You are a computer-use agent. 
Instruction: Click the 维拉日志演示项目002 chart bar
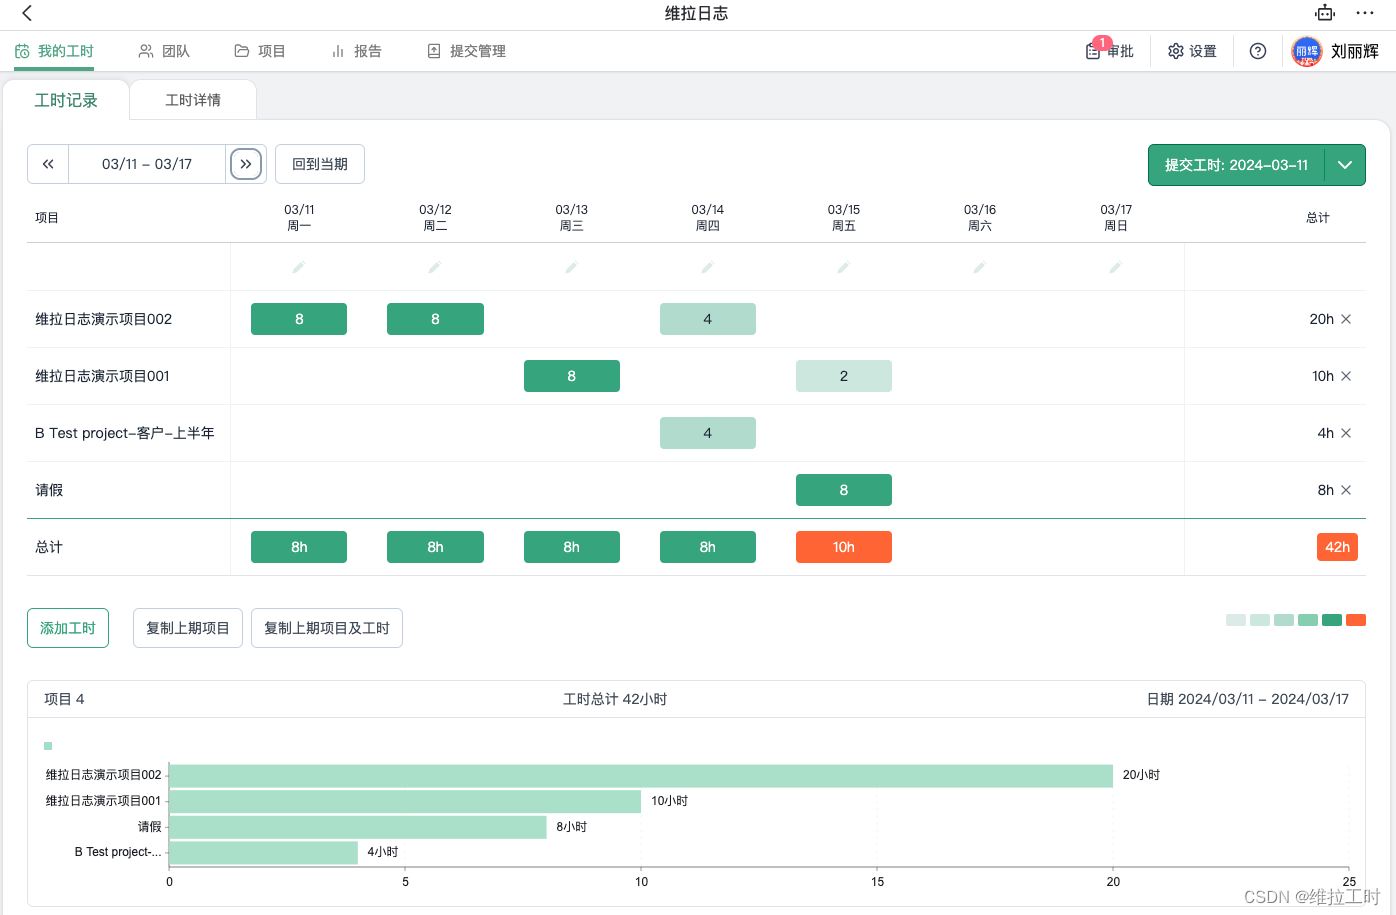coord(641,775)
